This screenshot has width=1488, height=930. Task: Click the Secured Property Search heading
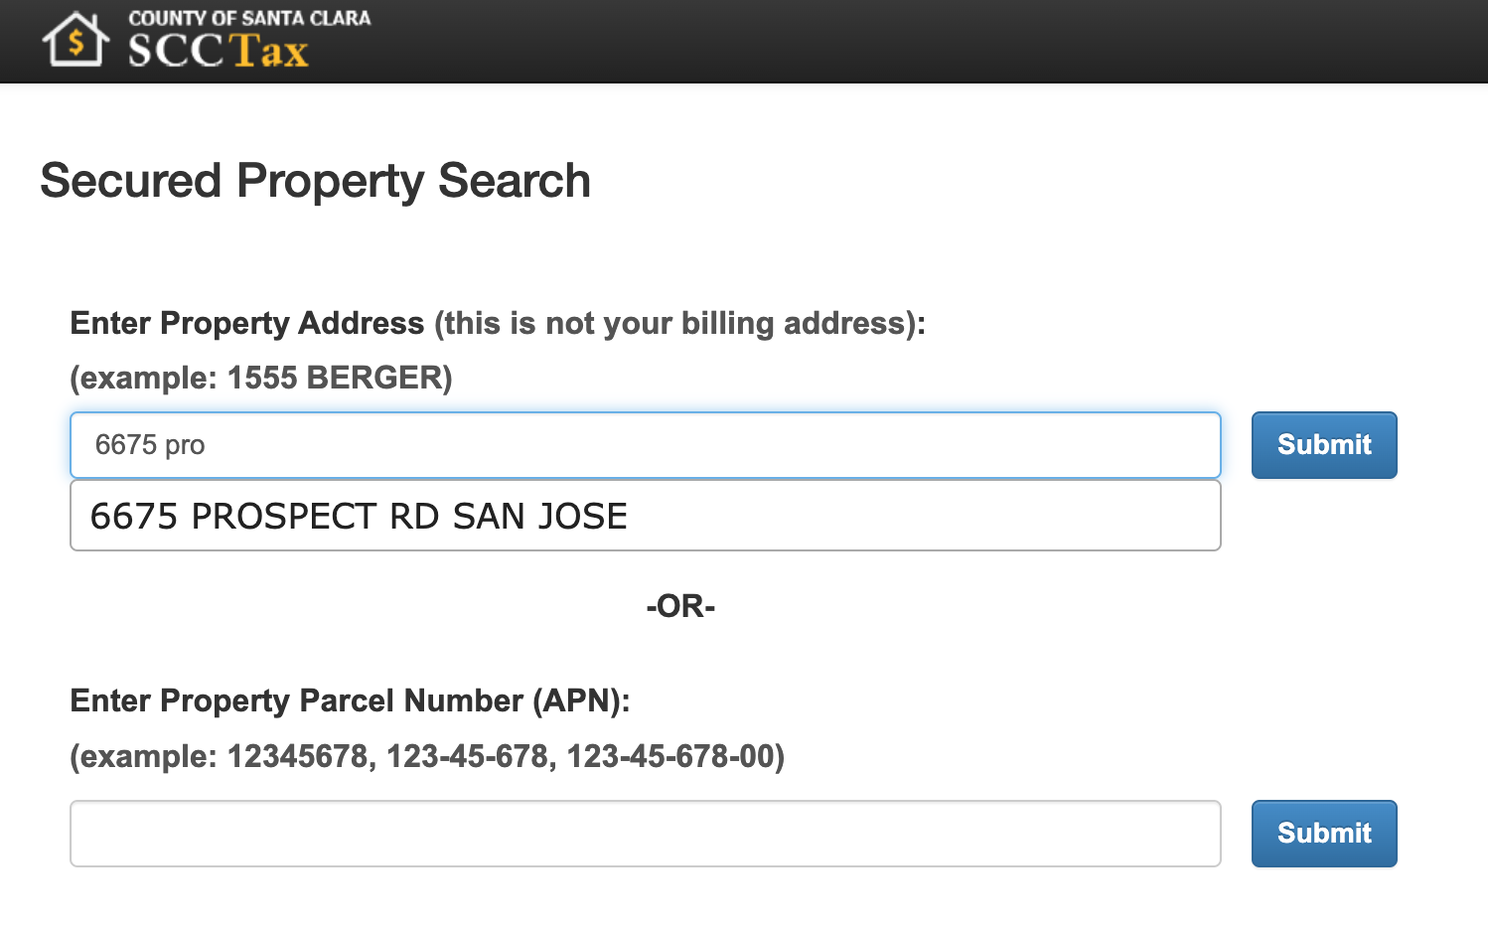click(315, 181)
